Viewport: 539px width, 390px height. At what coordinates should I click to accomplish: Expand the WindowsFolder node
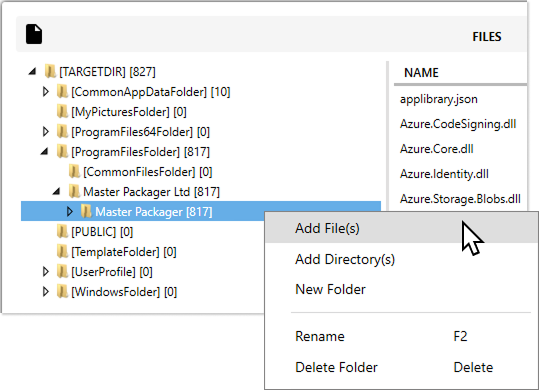pos(45,291)
